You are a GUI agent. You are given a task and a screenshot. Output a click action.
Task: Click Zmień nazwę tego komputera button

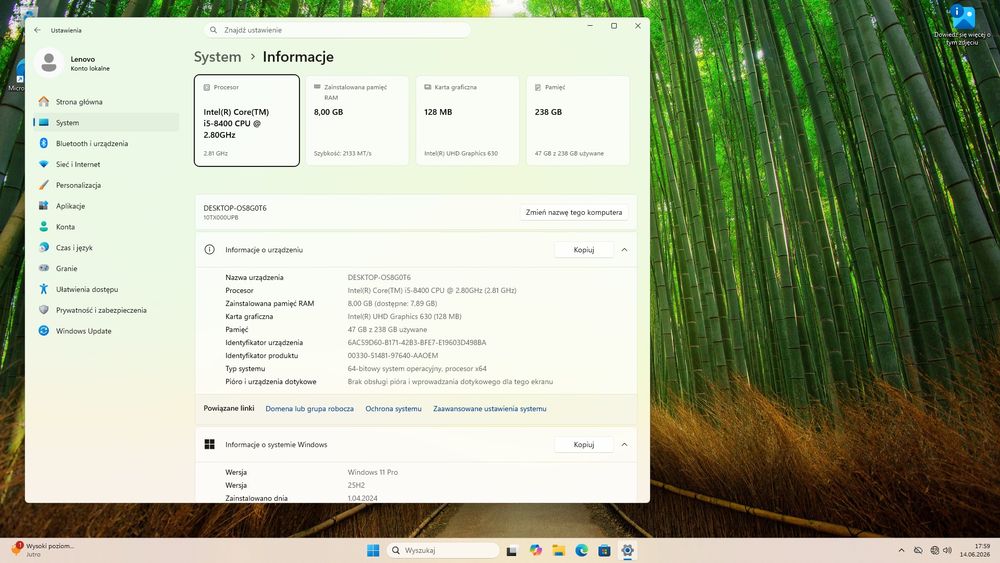click(574, 212)
